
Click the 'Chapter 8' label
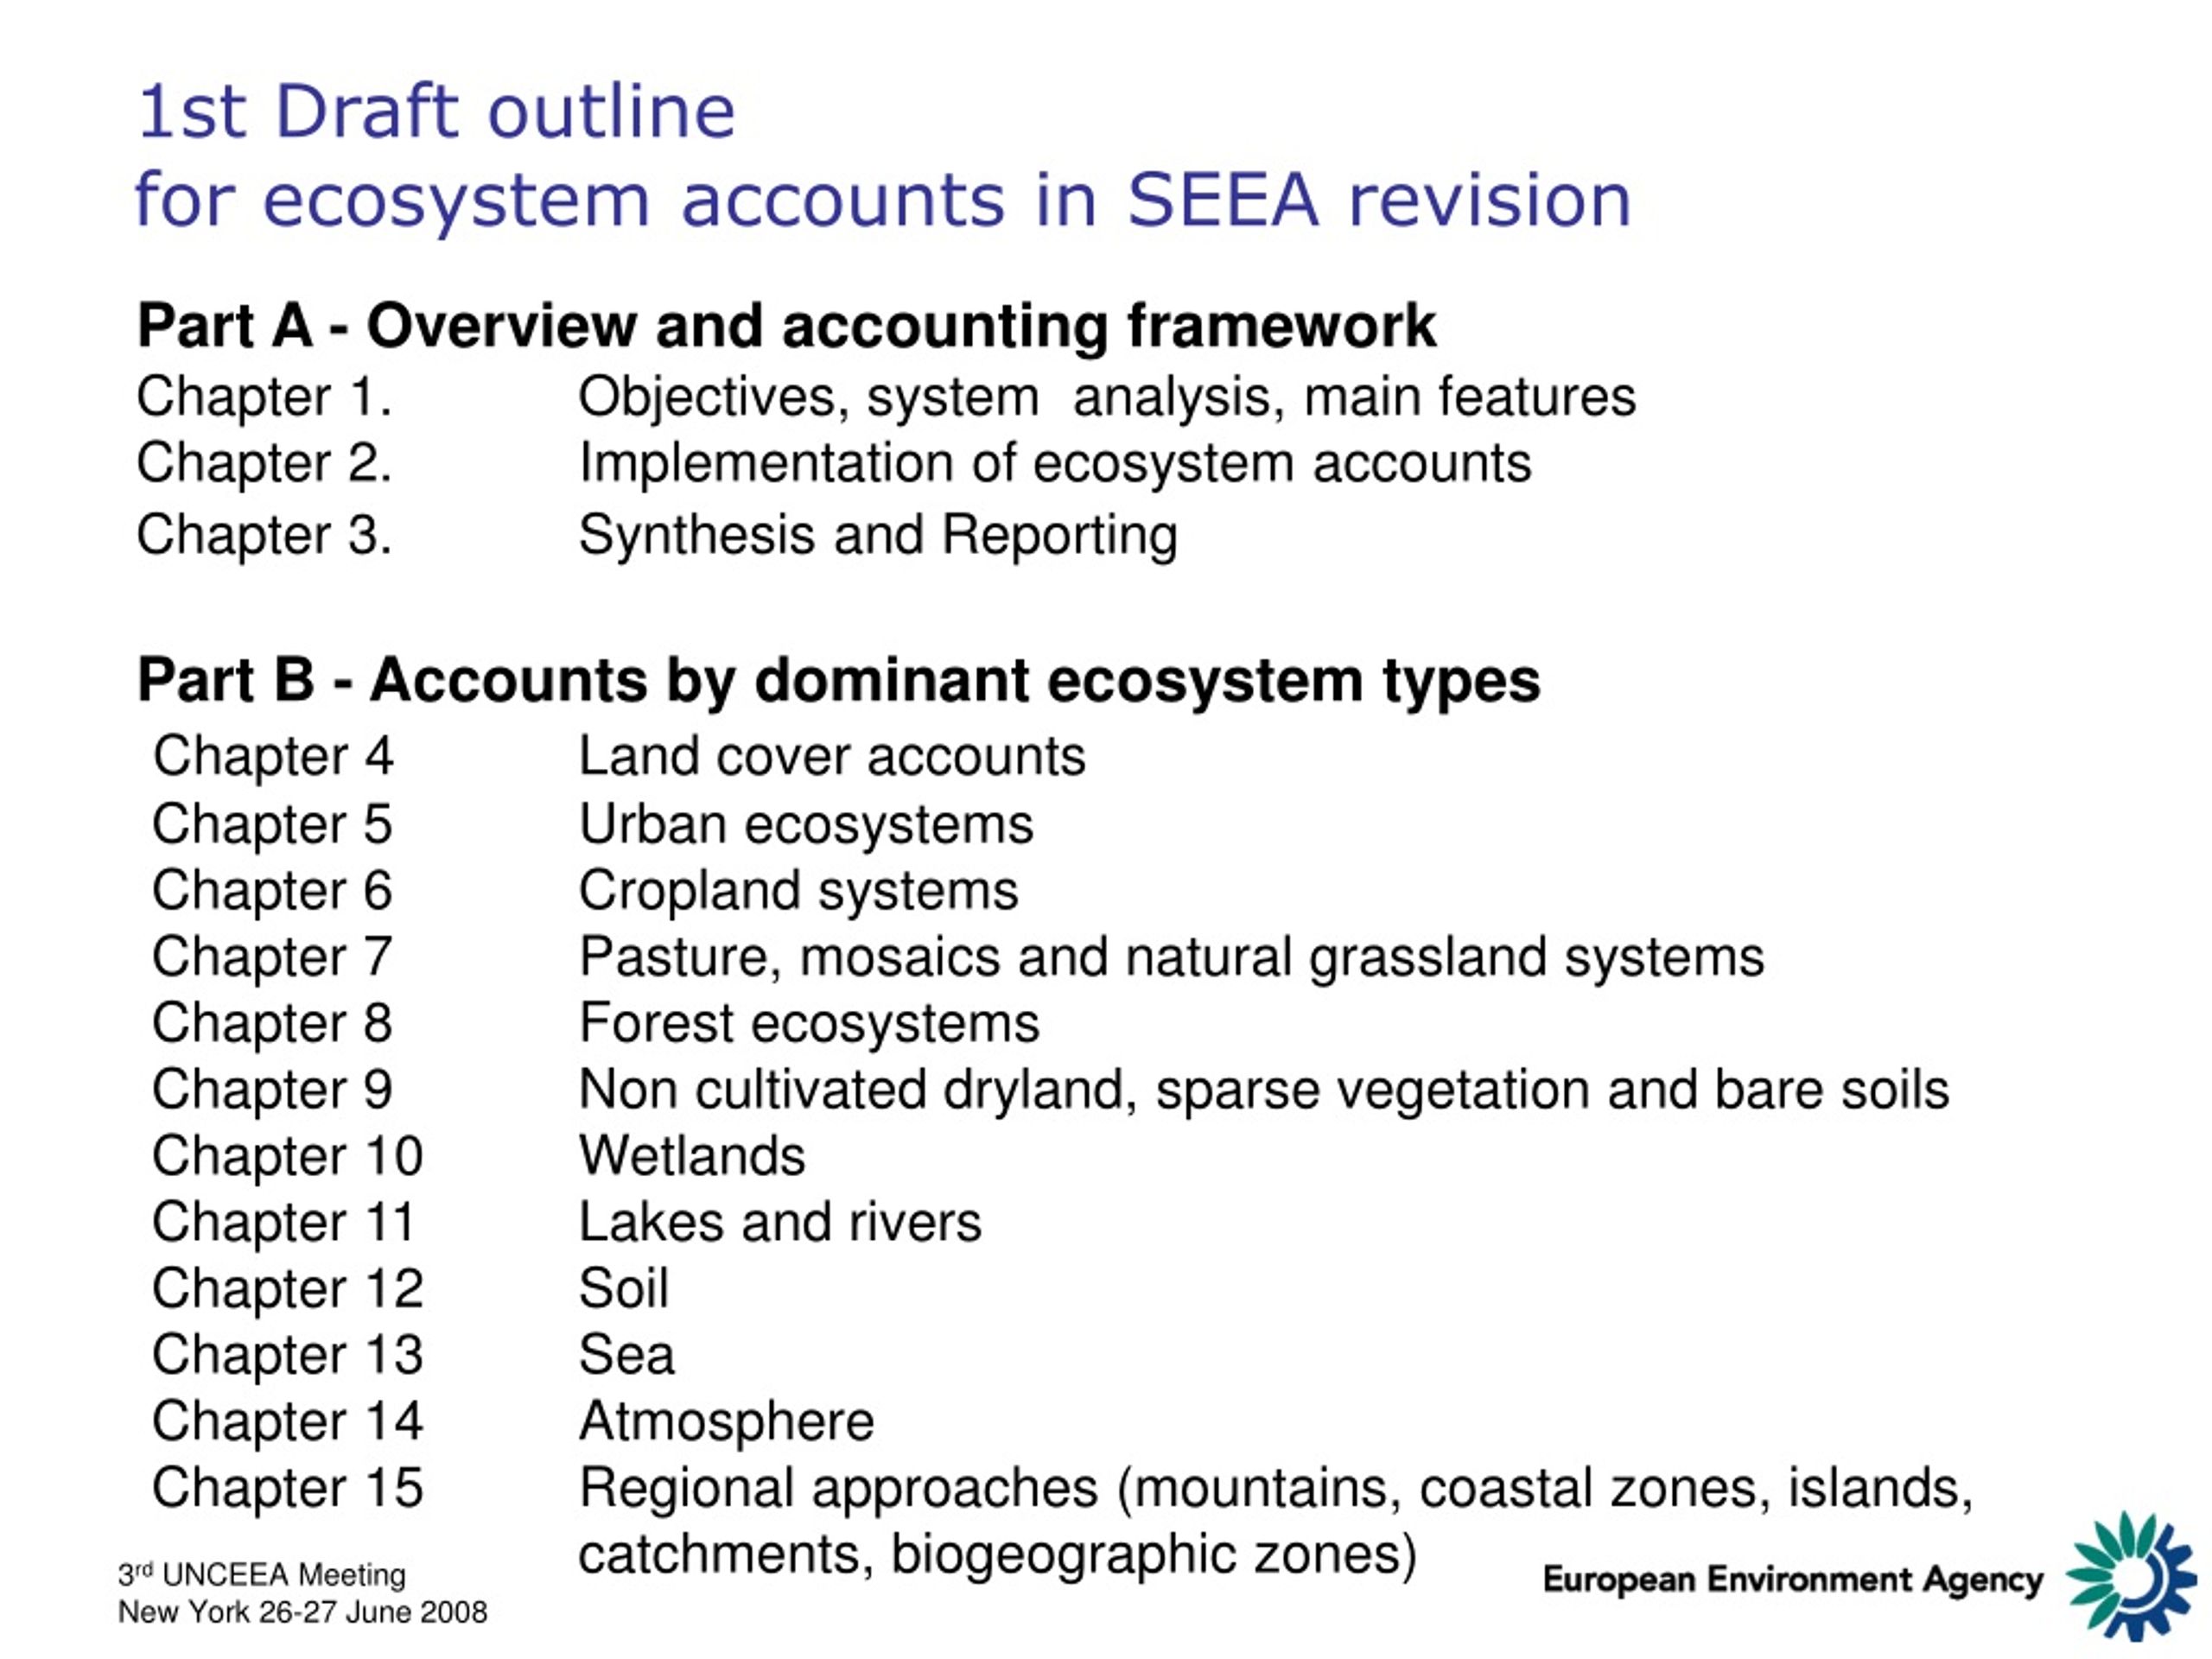click(272, 1024)
